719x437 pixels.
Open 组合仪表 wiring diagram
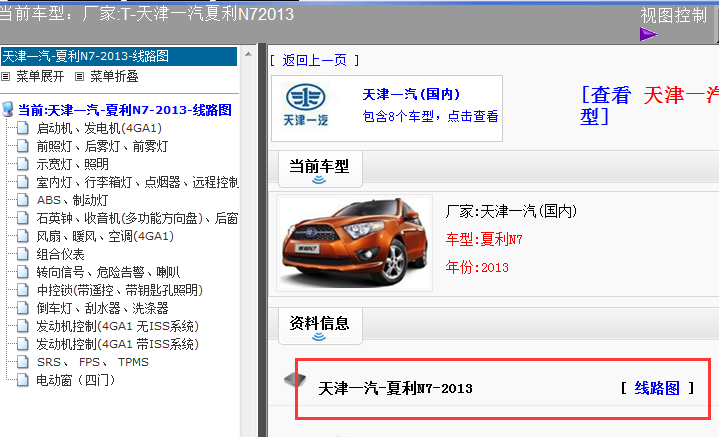(61, 254)
